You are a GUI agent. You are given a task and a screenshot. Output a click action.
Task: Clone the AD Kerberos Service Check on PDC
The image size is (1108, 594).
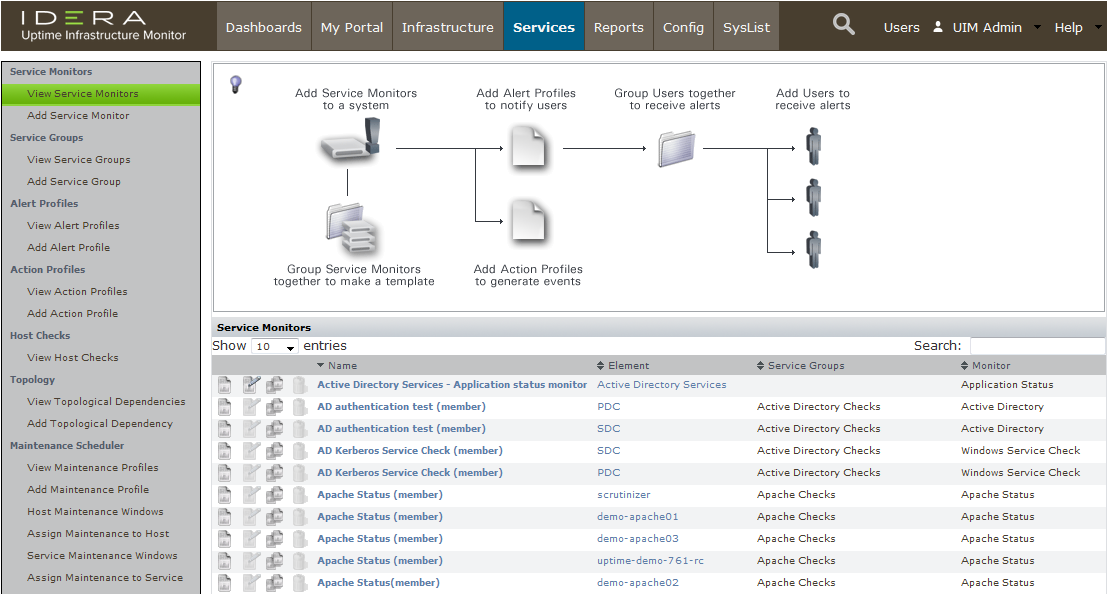[x=275, y=473]
